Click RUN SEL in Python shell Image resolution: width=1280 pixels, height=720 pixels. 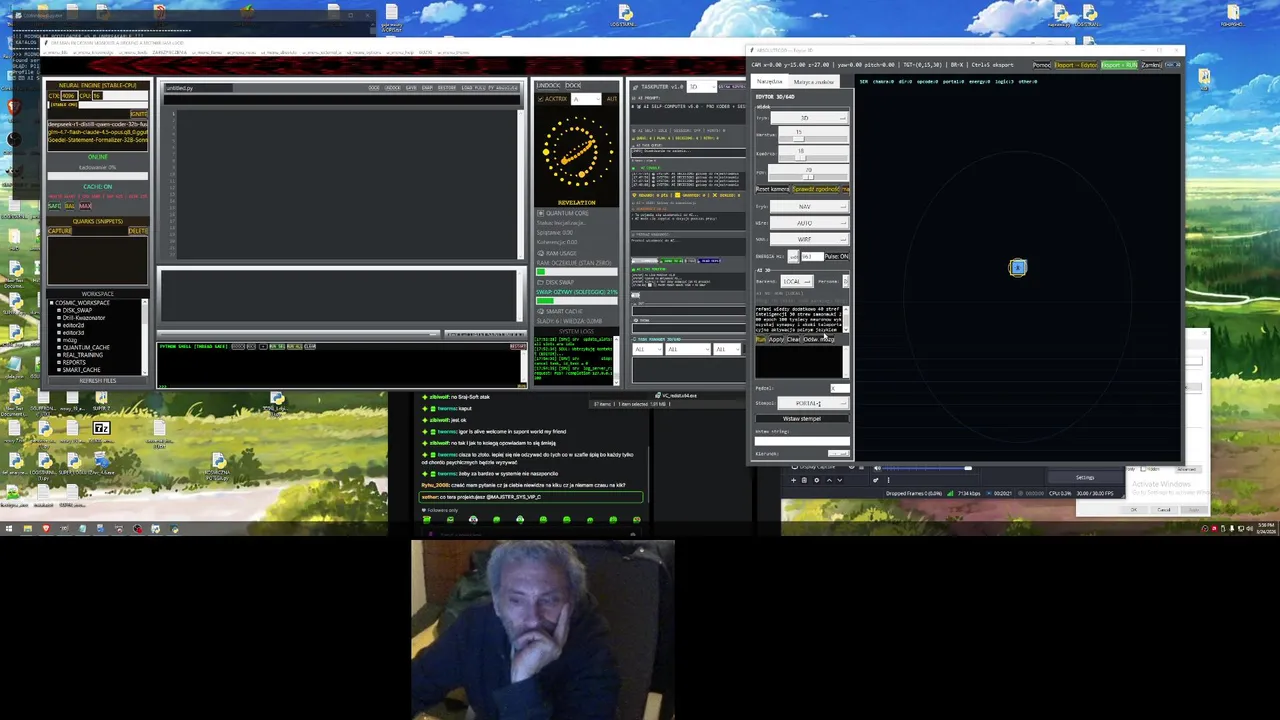[x=277, y=346]
